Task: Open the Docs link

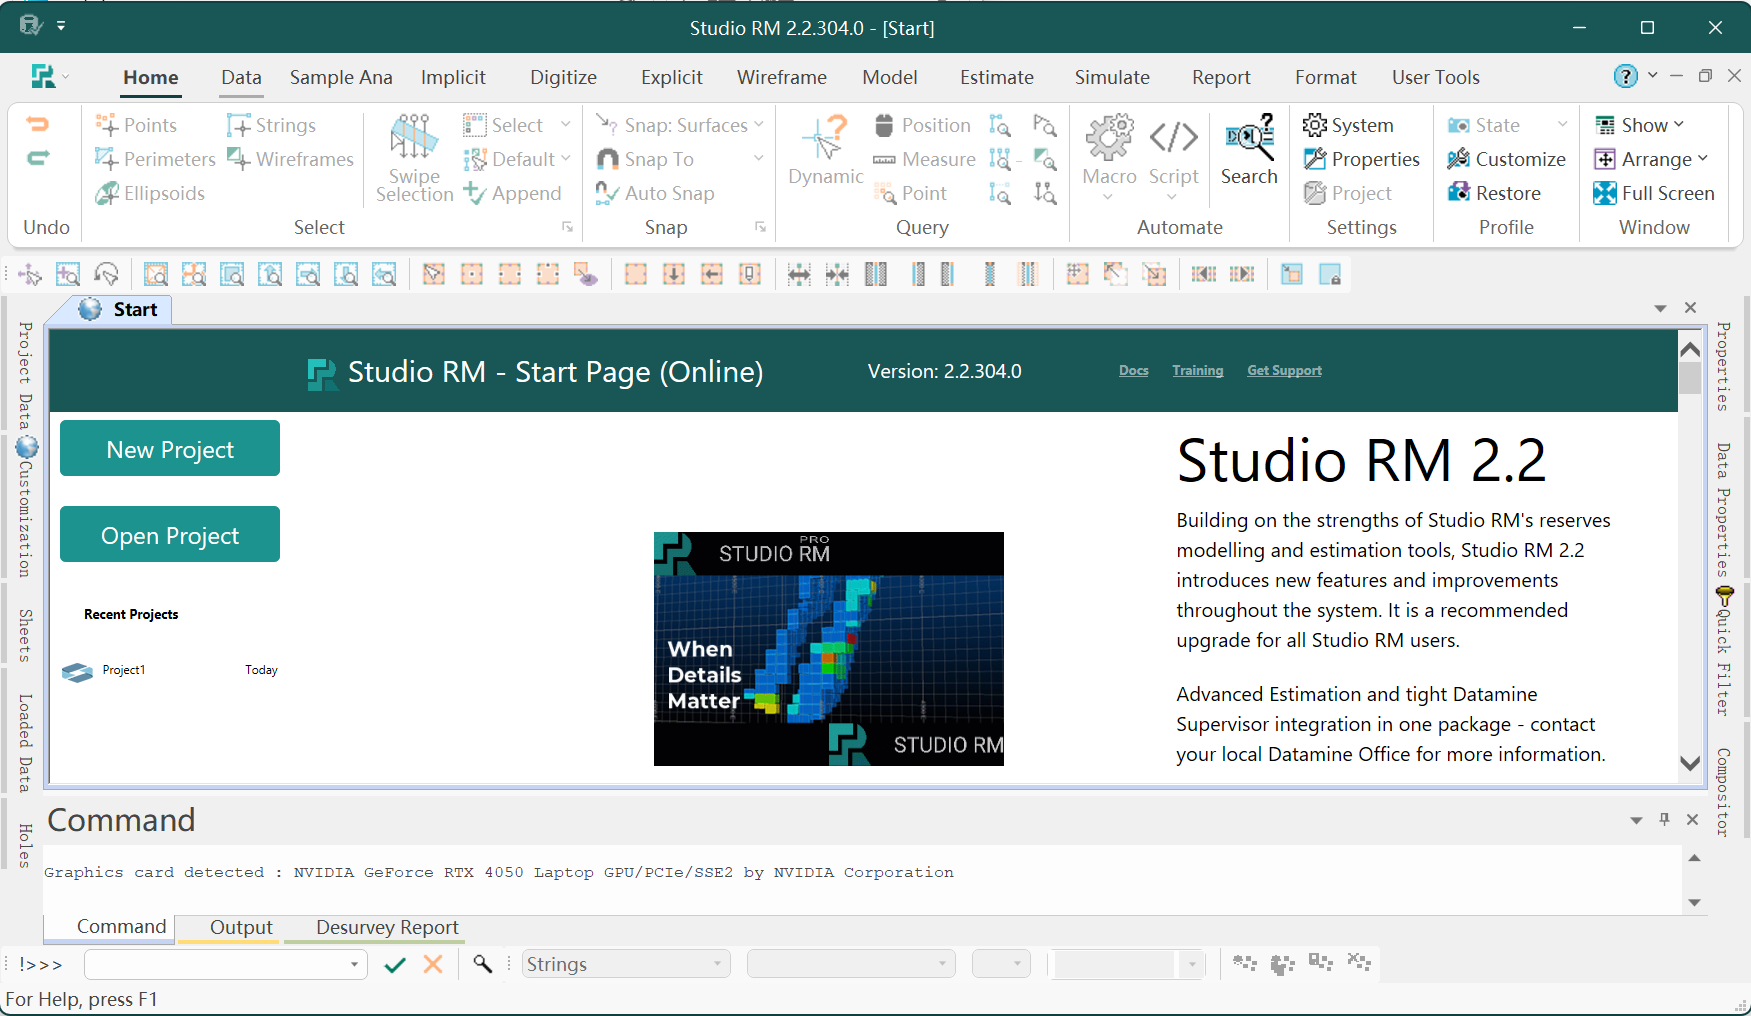Action: pos(1133,370)
